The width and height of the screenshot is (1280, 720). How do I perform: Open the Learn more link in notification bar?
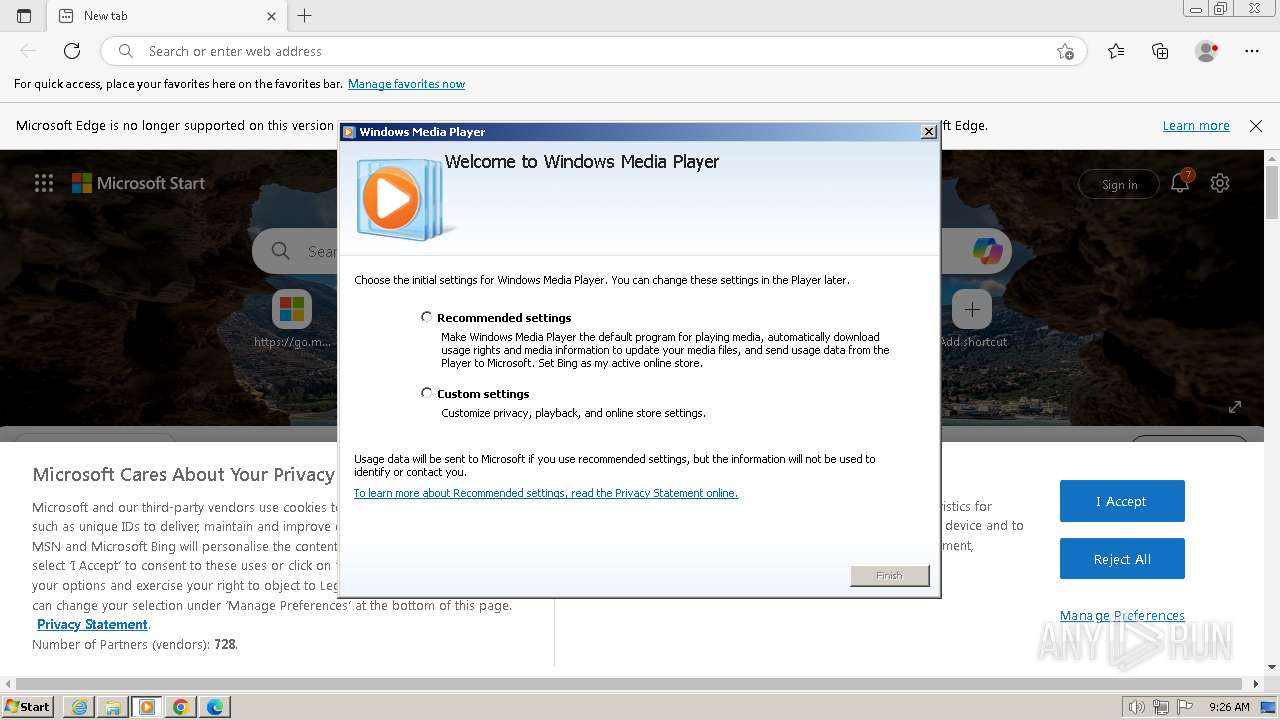pyautogui.click(x=1196, y=125)
